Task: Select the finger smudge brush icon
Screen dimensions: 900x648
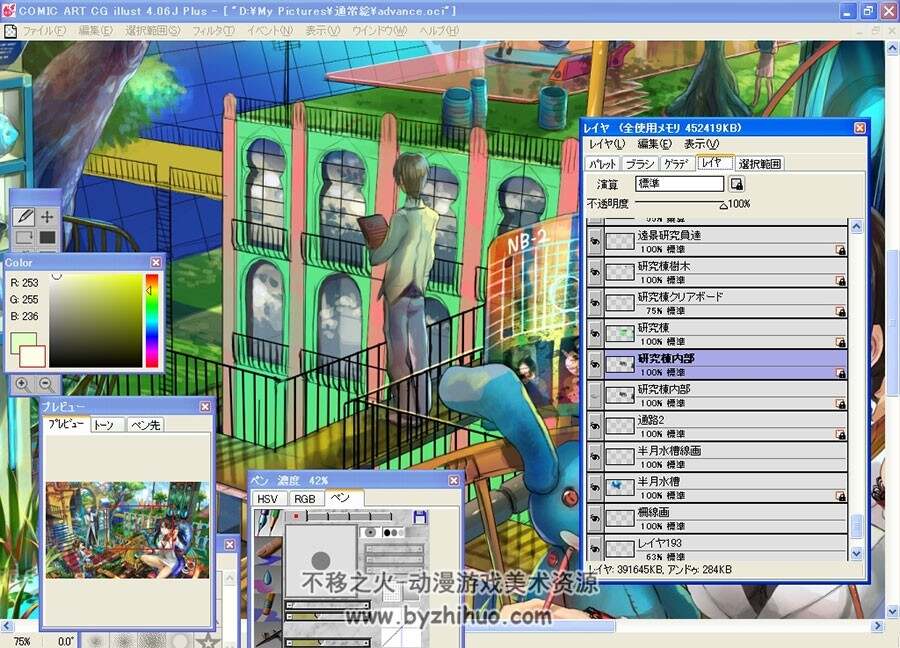Action: click(x=267, y=549)
